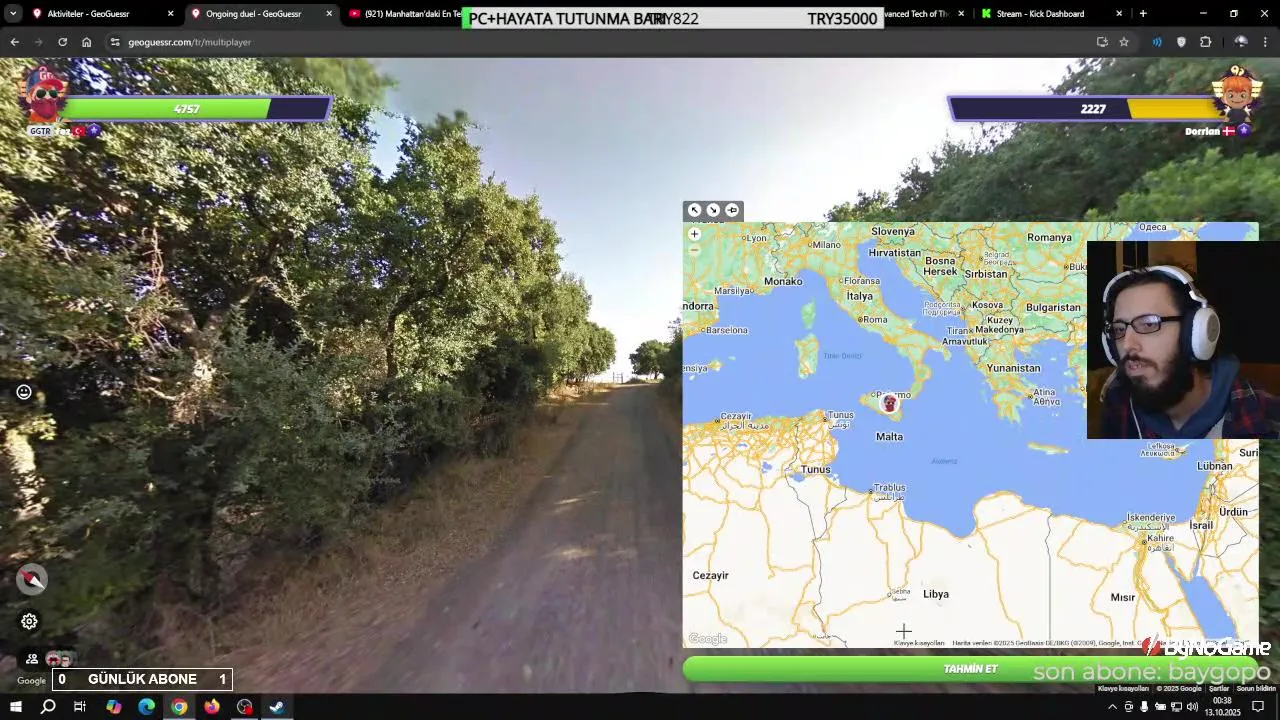Image resolution: width=1280 pixels, height=720 pixels.
Task: Open Windows taskbar search
Action: [47, 707]
